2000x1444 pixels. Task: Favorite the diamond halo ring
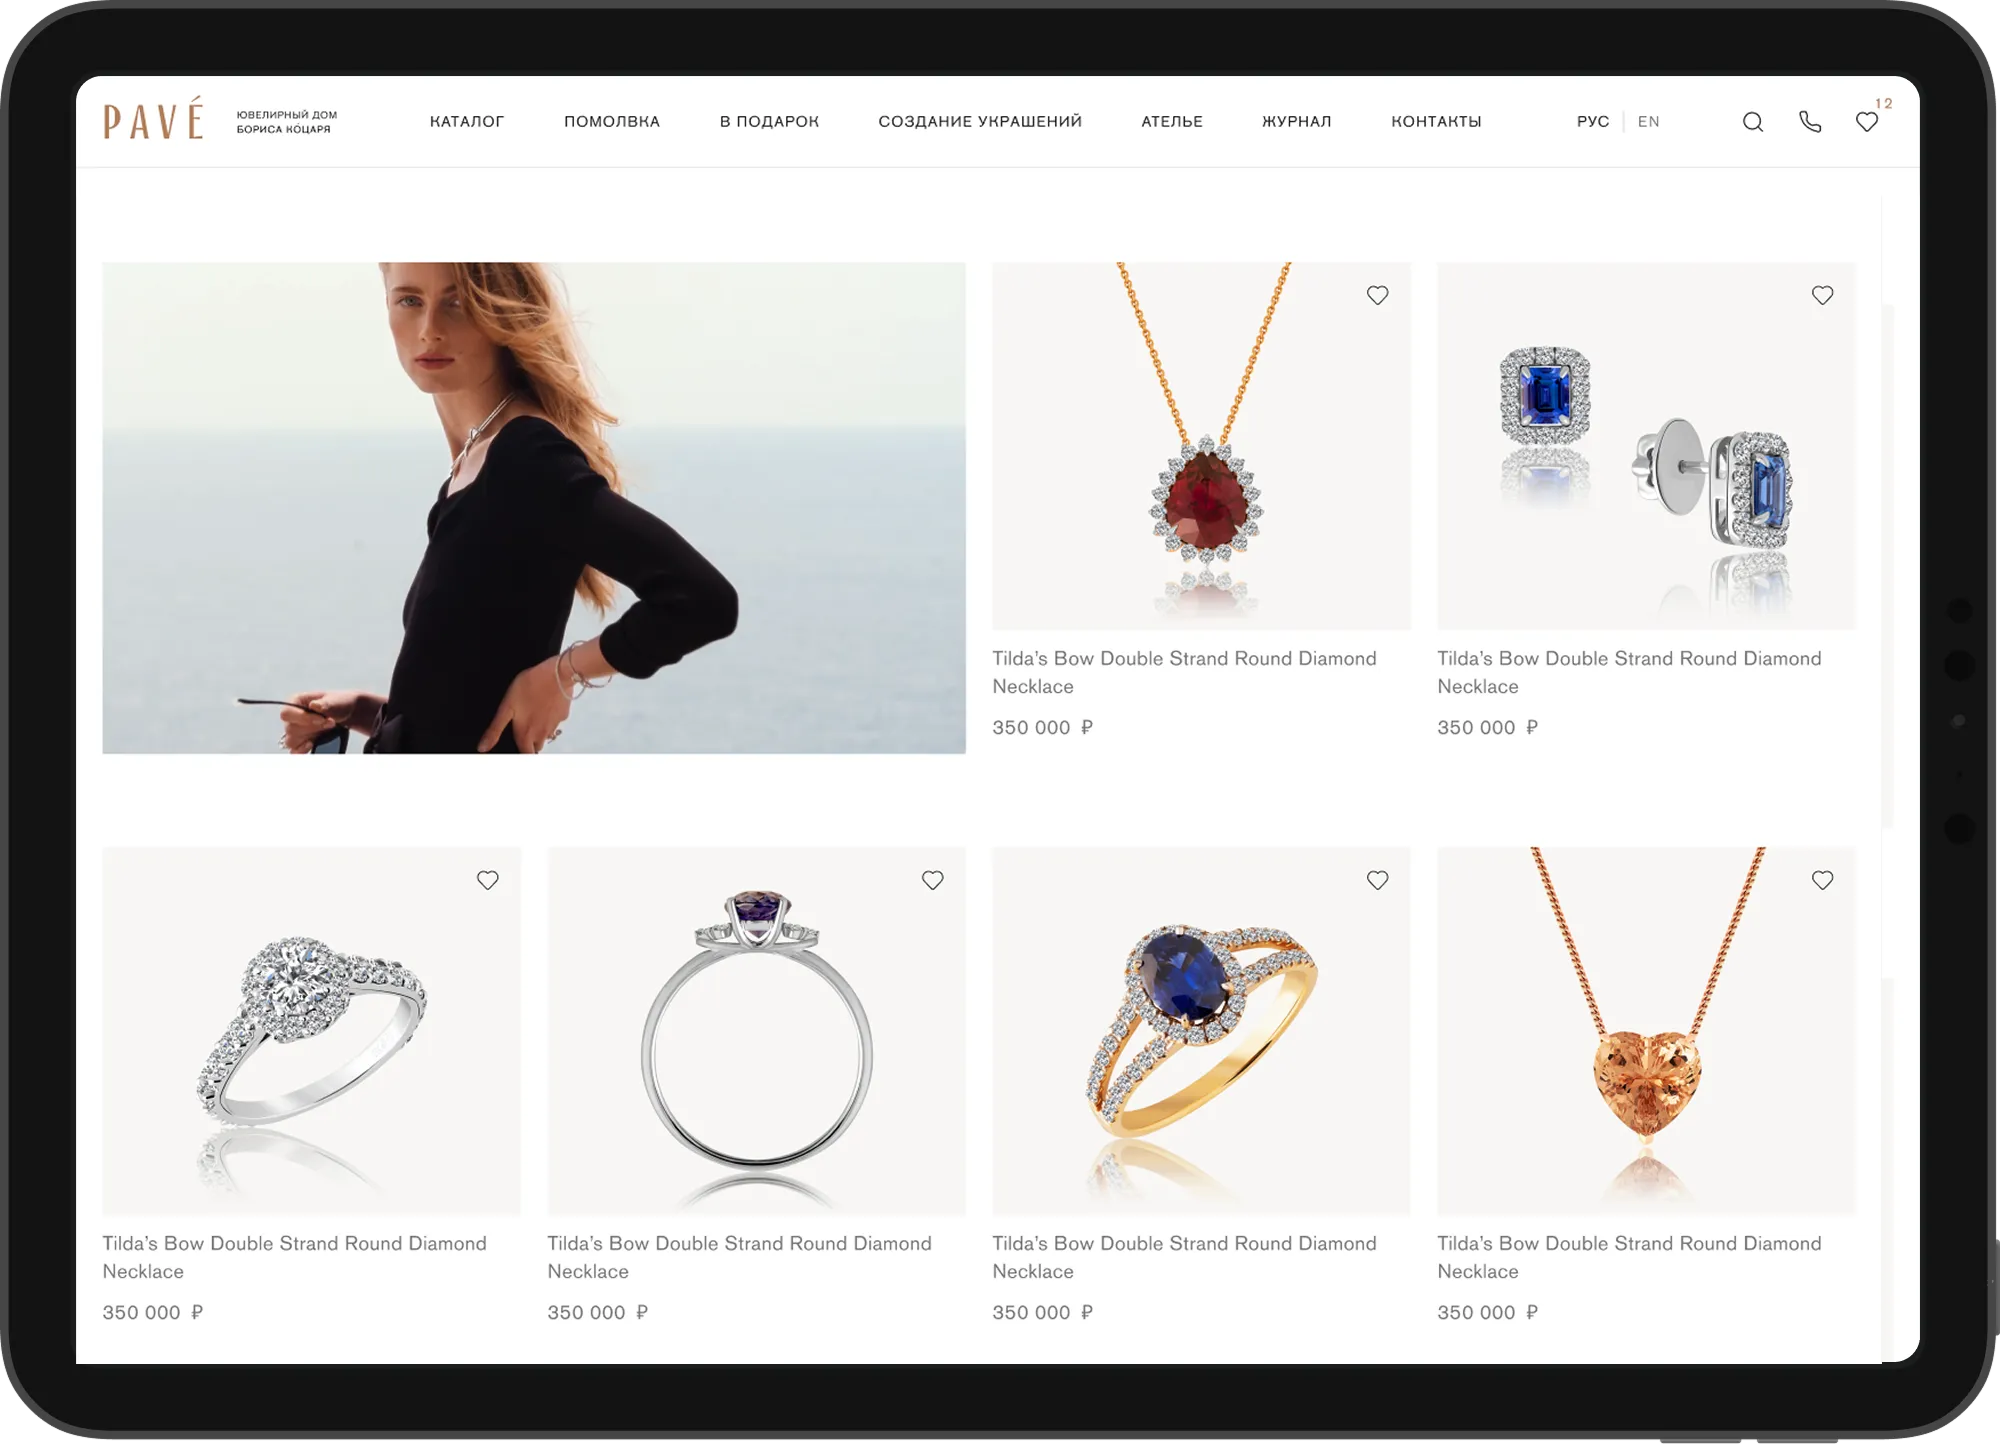coord(487,880)
